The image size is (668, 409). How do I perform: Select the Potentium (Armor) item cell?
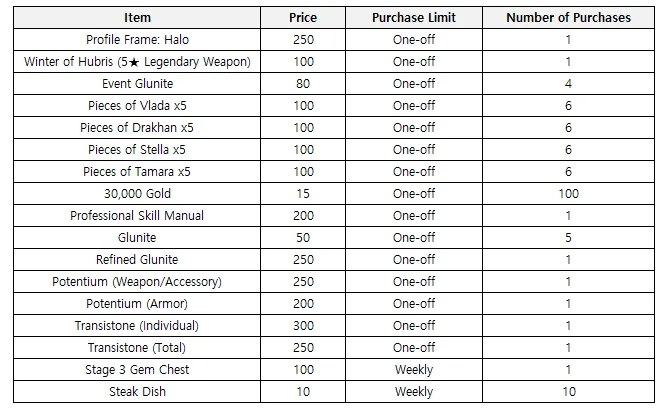[137, 304]
